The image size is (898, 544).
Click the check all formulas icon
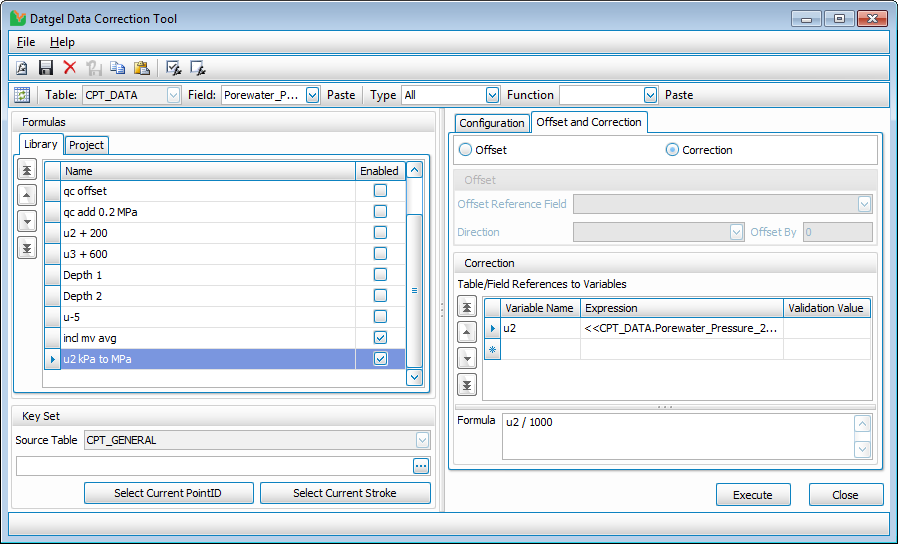(174, 68)
